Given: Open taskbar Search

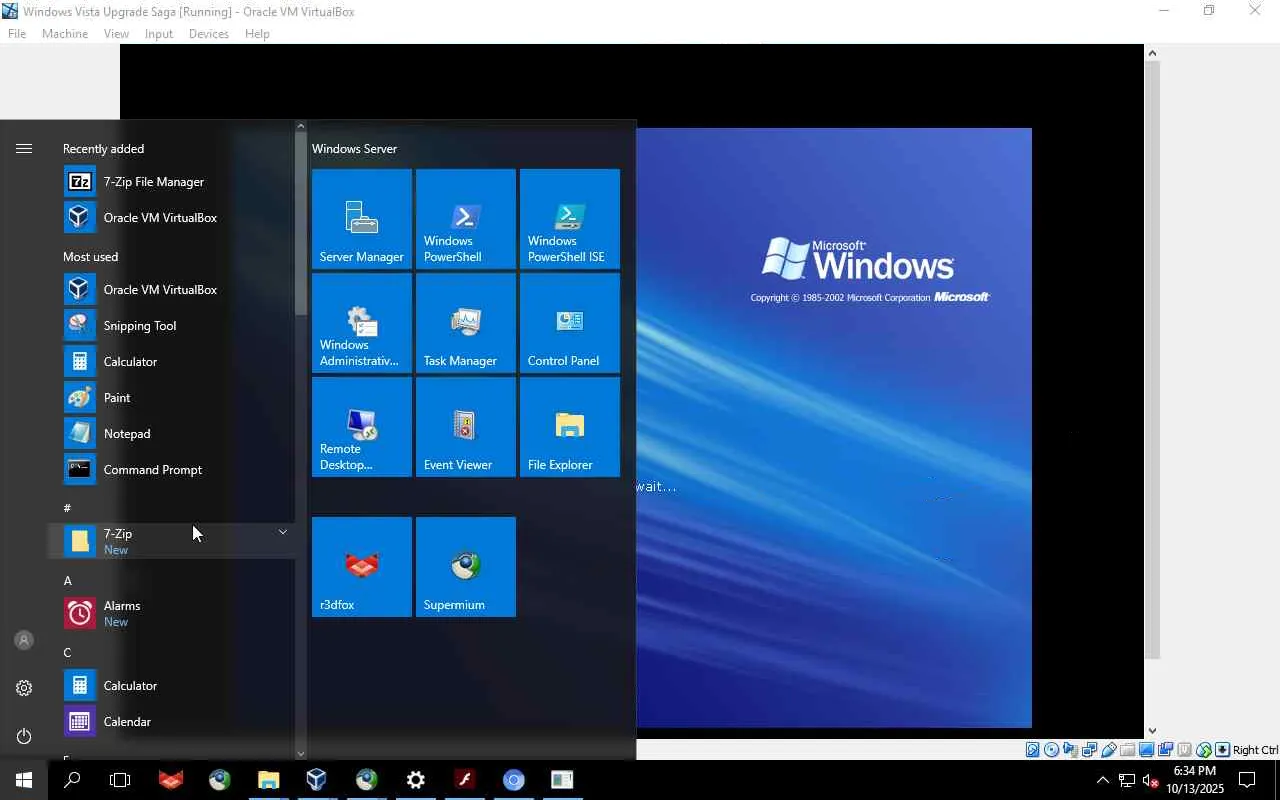Looking at the screenshot, I should (x=72, y=780).
